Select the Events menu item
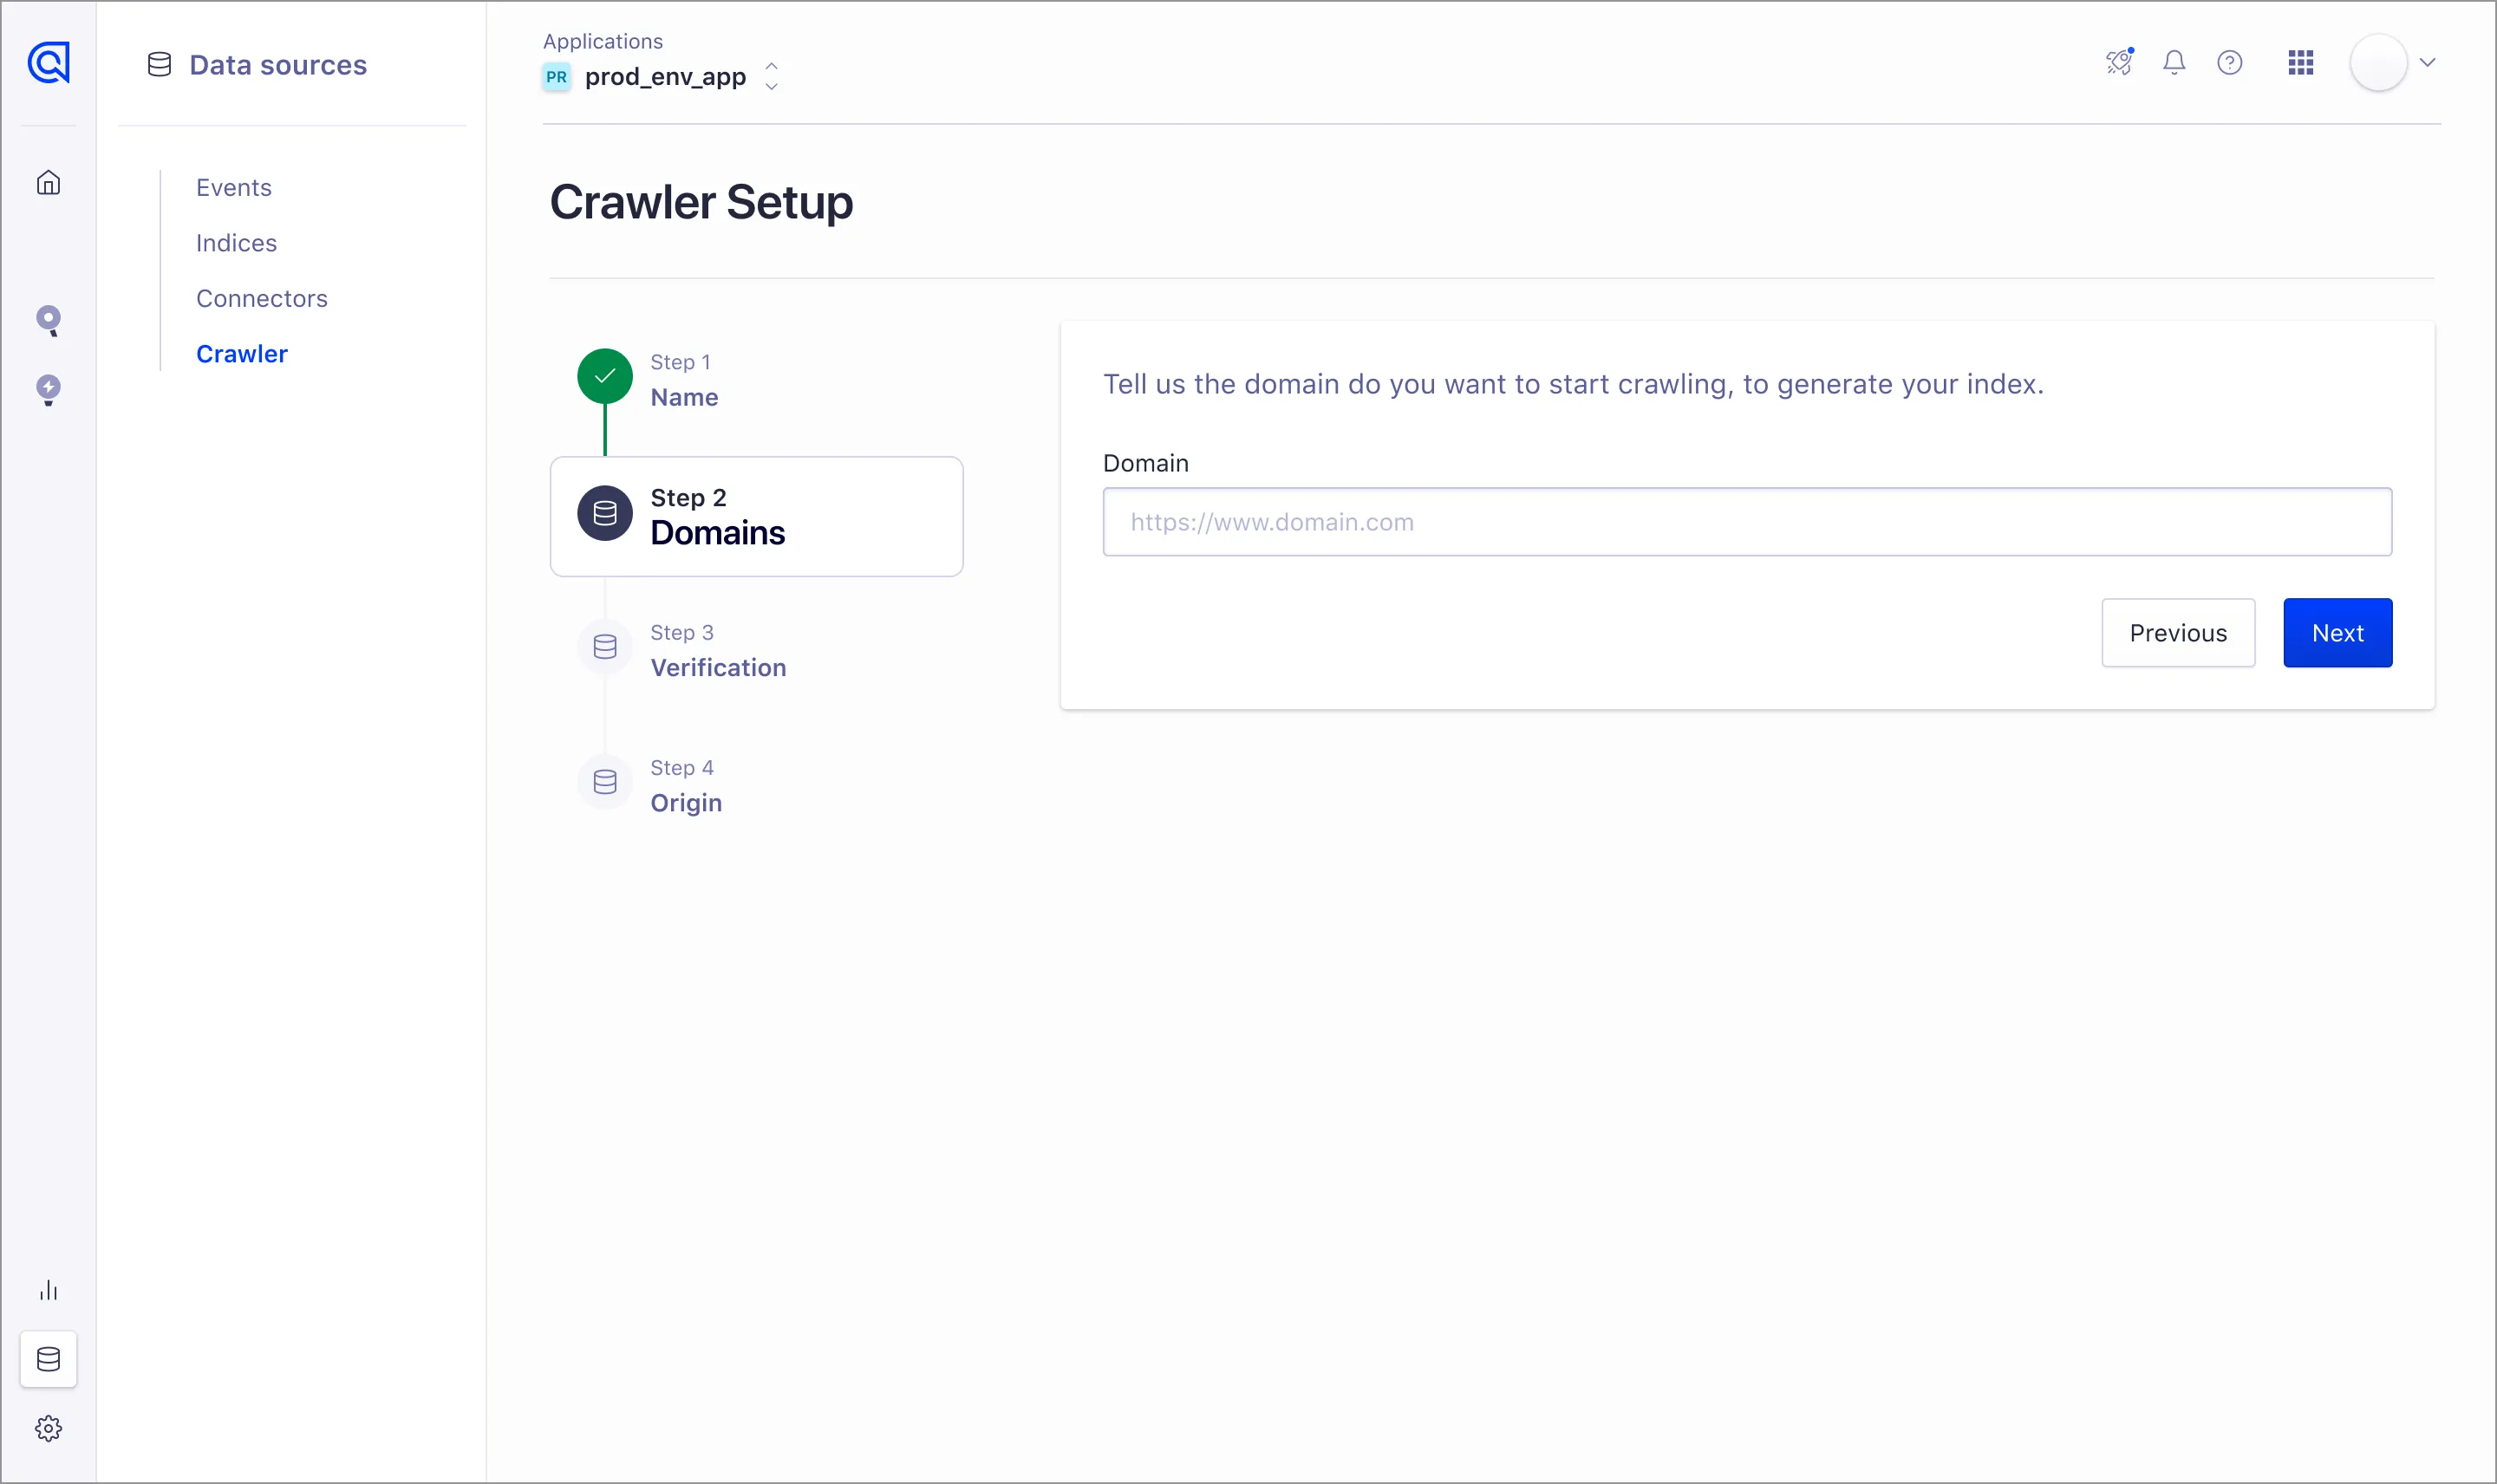Viewport: 2497px width, 1484px height. 233,187
